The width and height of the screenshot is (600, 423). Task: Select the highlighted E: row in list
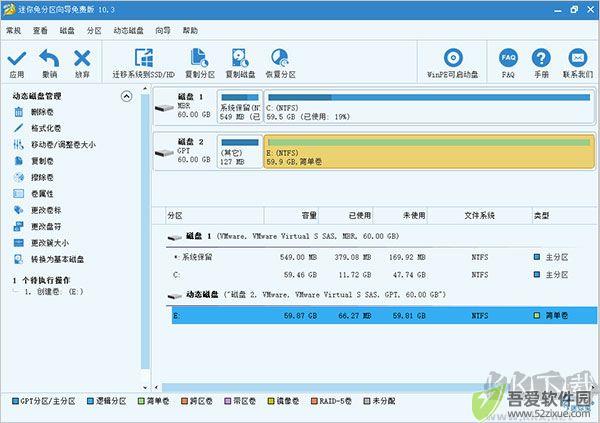(384, 315)
